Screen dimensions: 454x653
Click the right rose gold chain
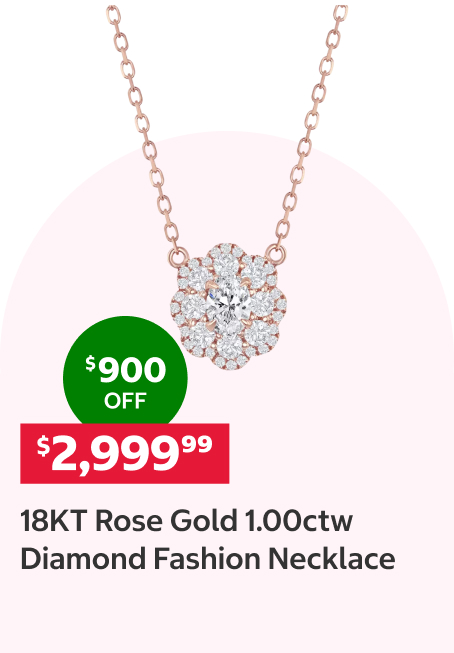click(310, 125)
